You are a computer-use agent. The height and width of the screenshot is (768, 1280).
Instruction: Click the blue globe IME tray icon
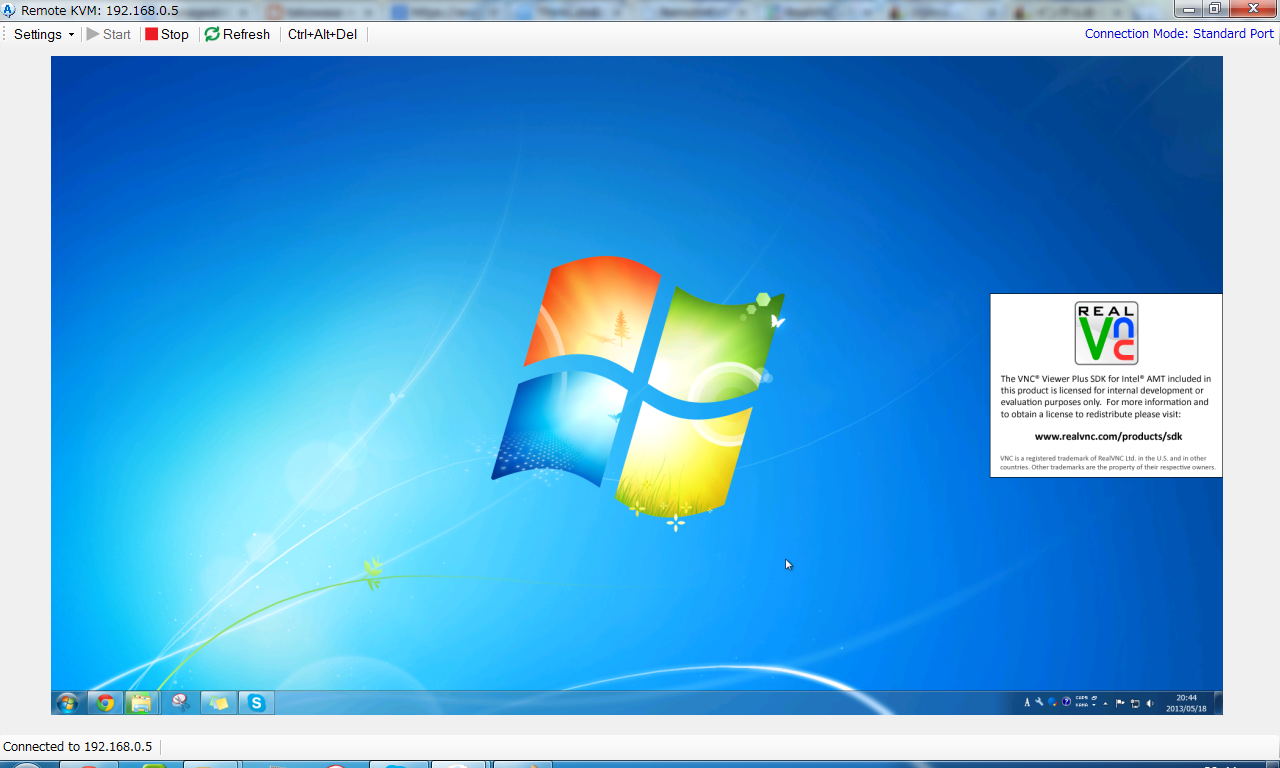[1053, 703]
